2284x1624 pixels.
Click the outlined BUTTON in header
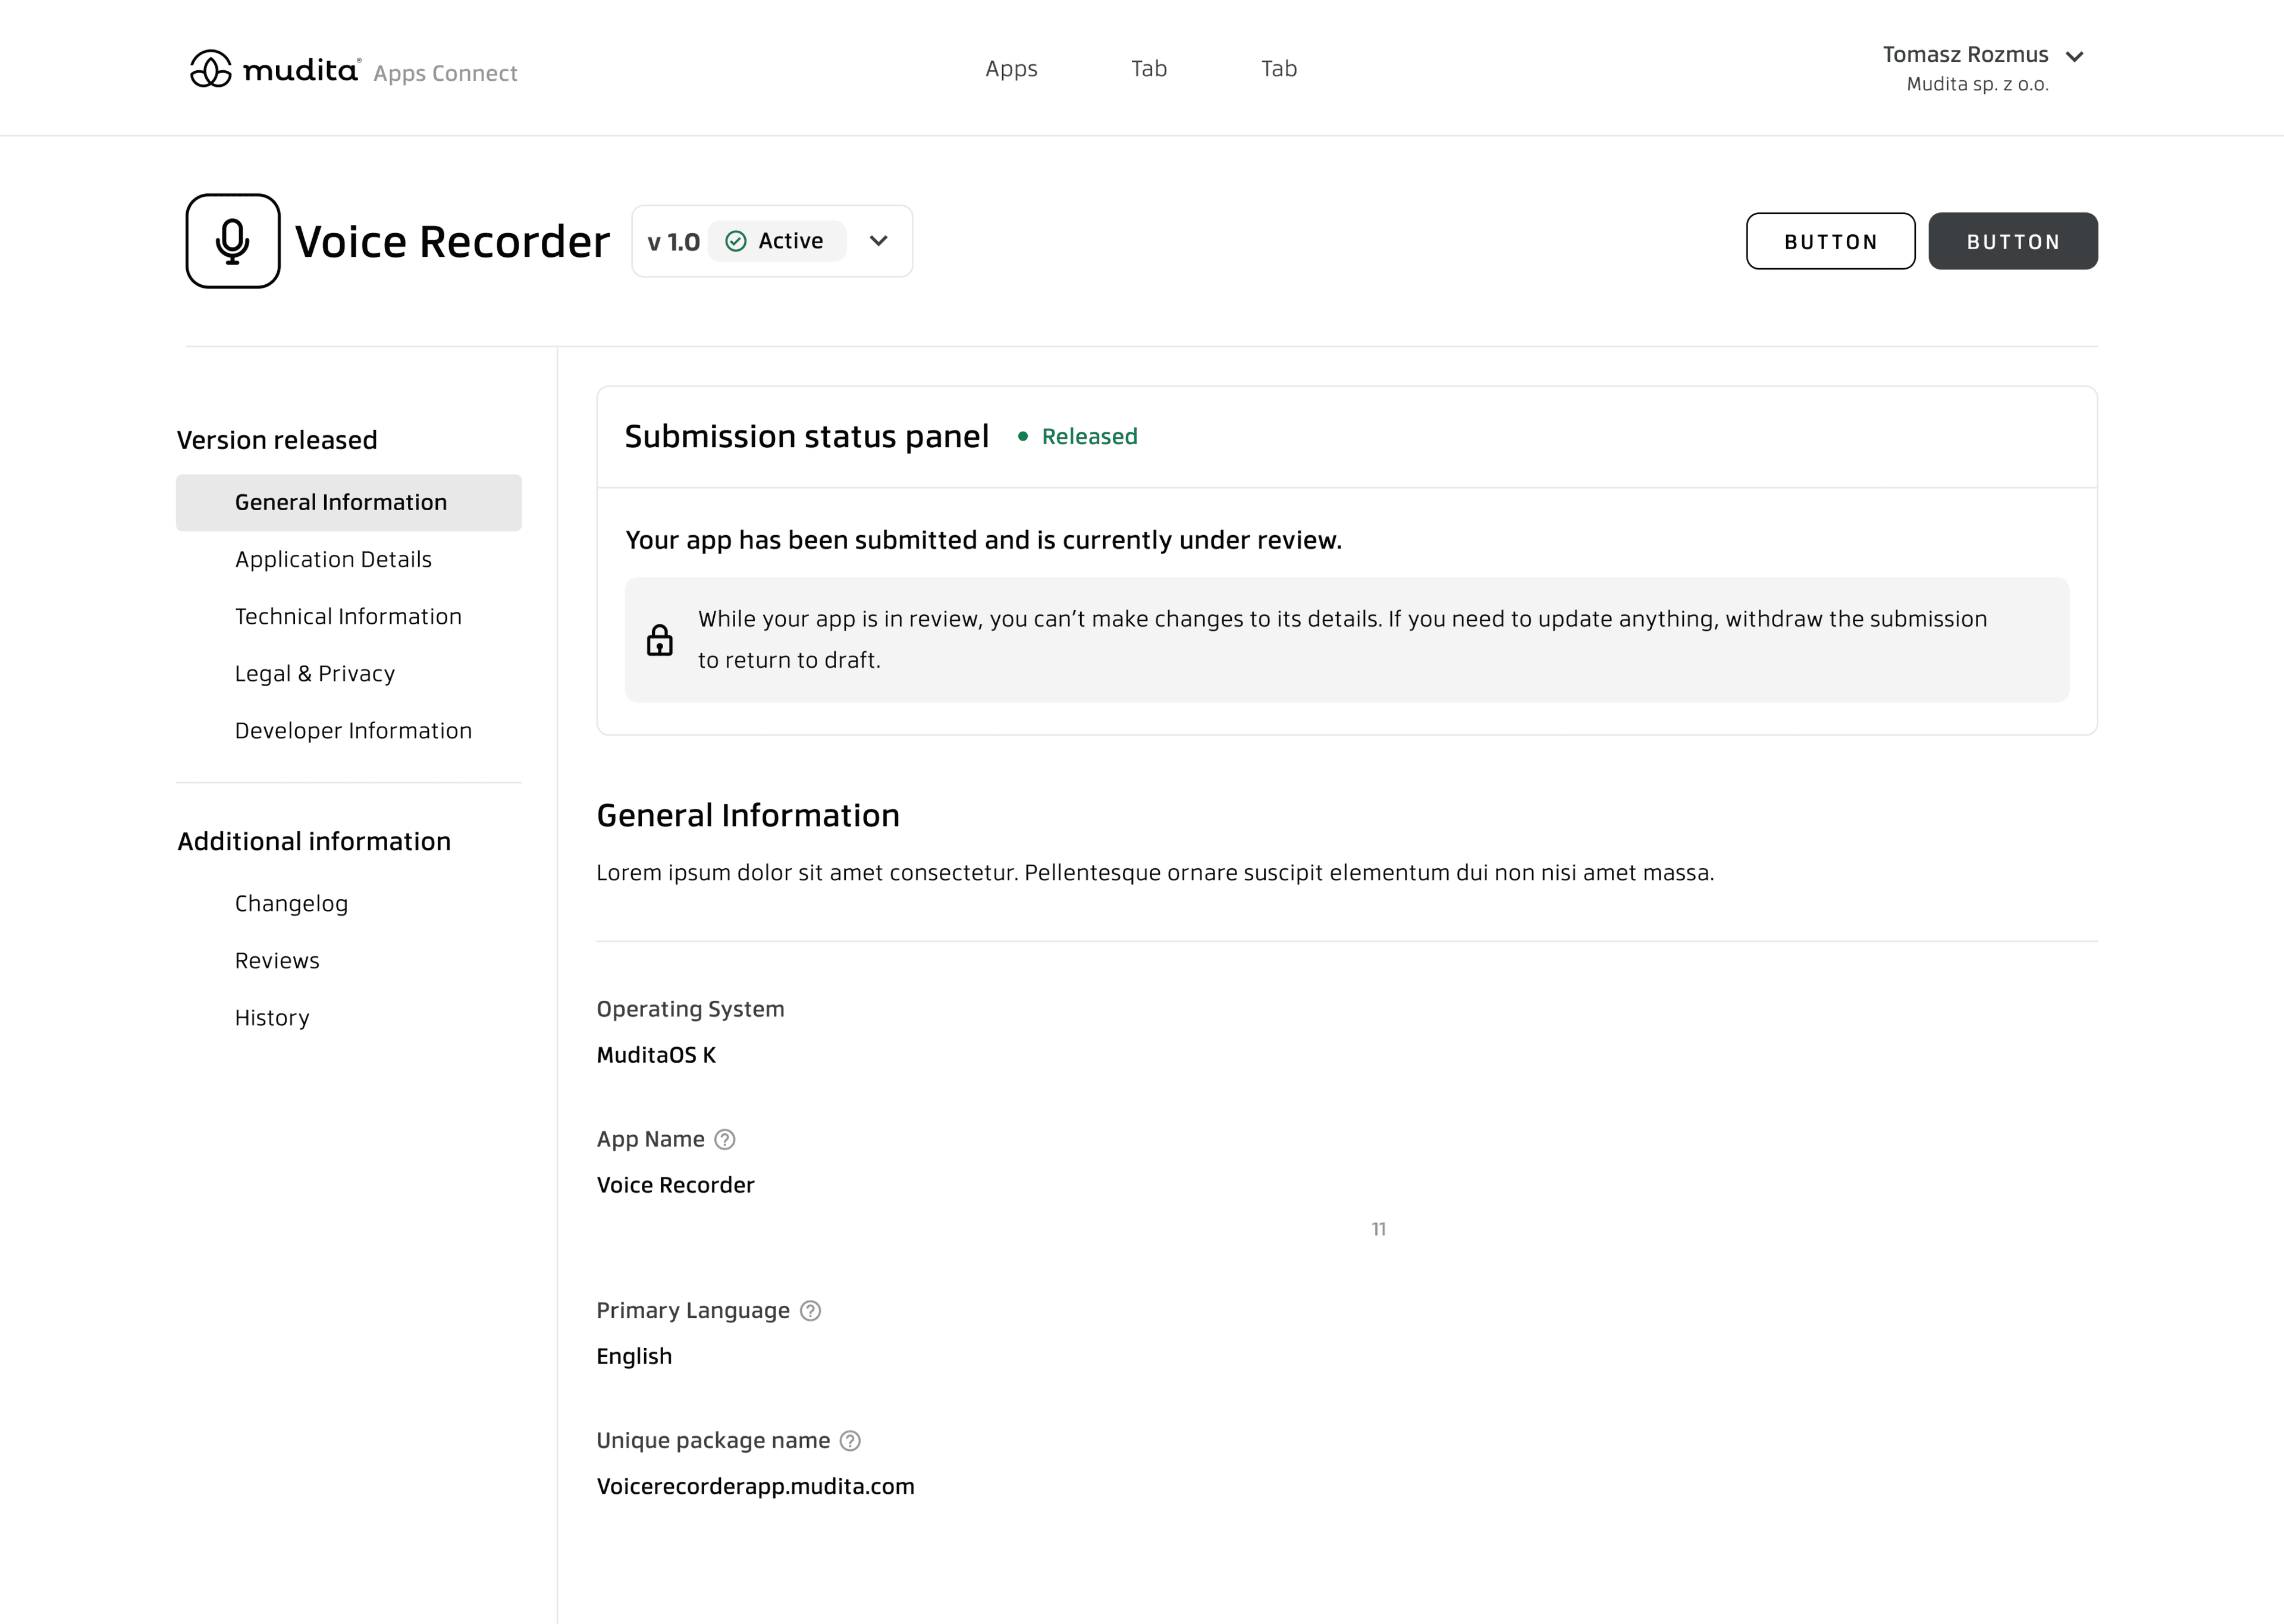click(x=1831, y=241)
